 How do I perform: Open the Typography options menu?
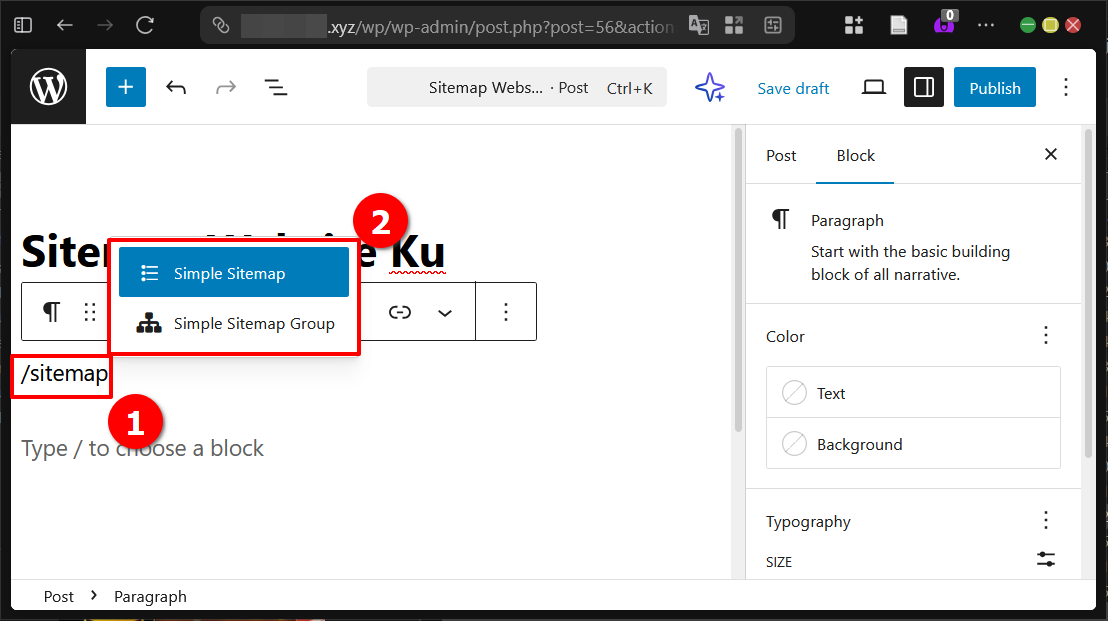click(1045, 520)
